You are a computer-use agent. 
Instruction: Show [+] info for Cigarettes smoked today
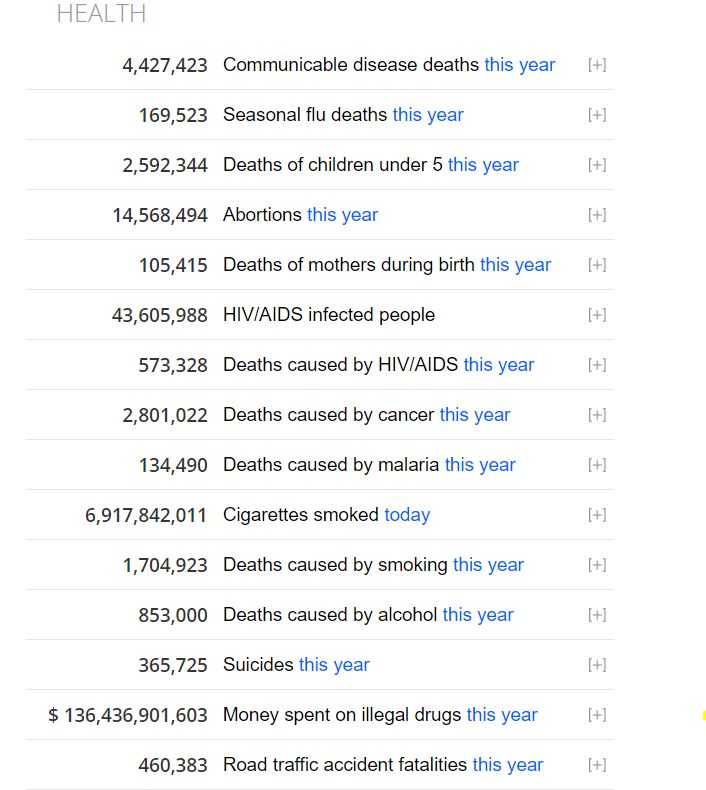tap(597, 515)
